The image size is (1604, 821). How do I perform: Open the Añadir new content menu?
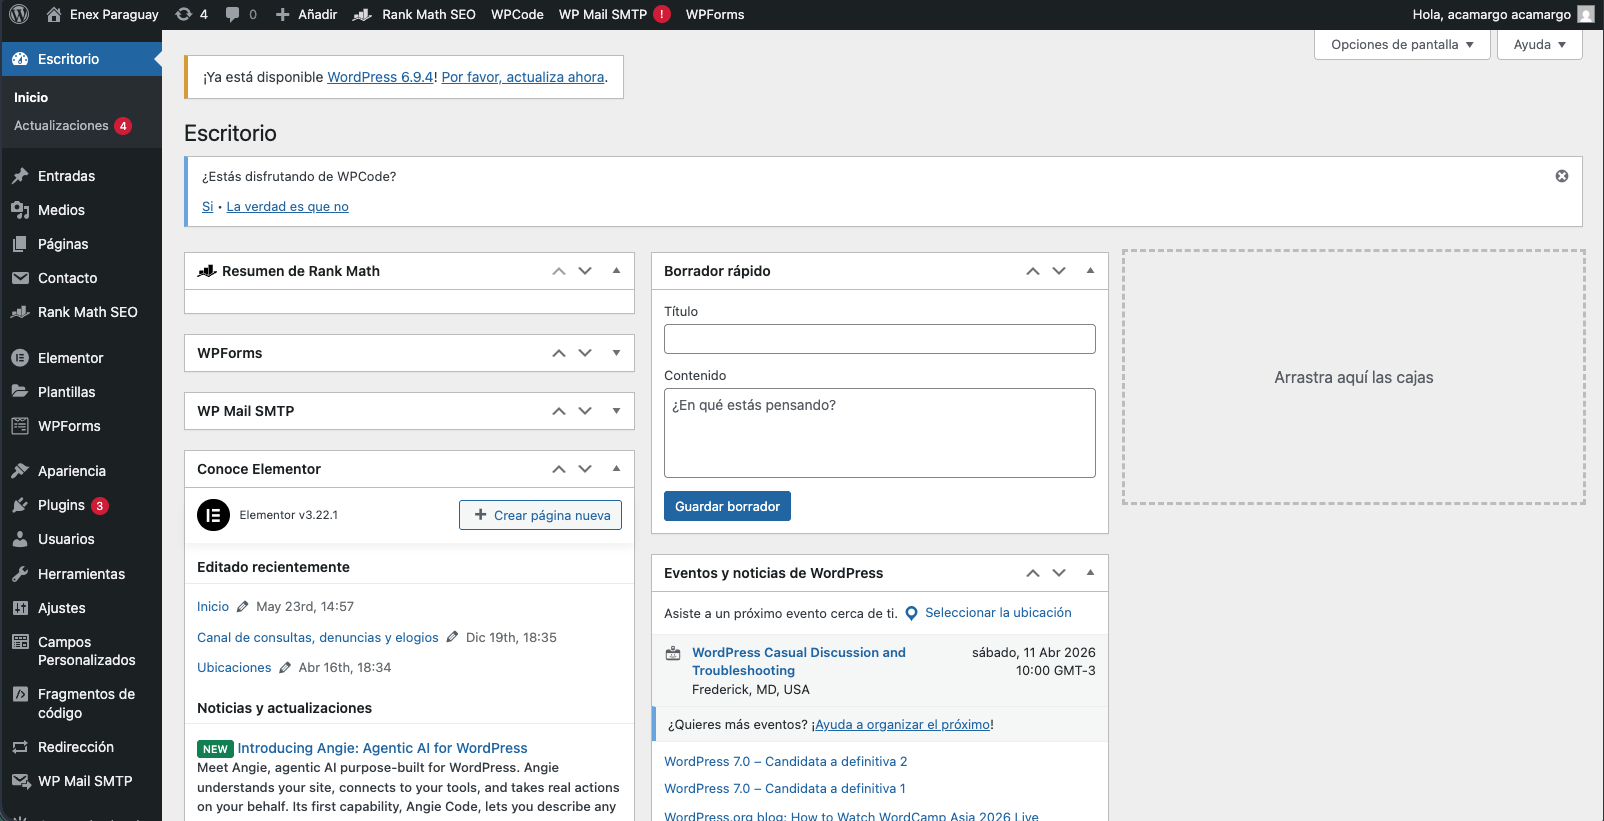[306, 14]
